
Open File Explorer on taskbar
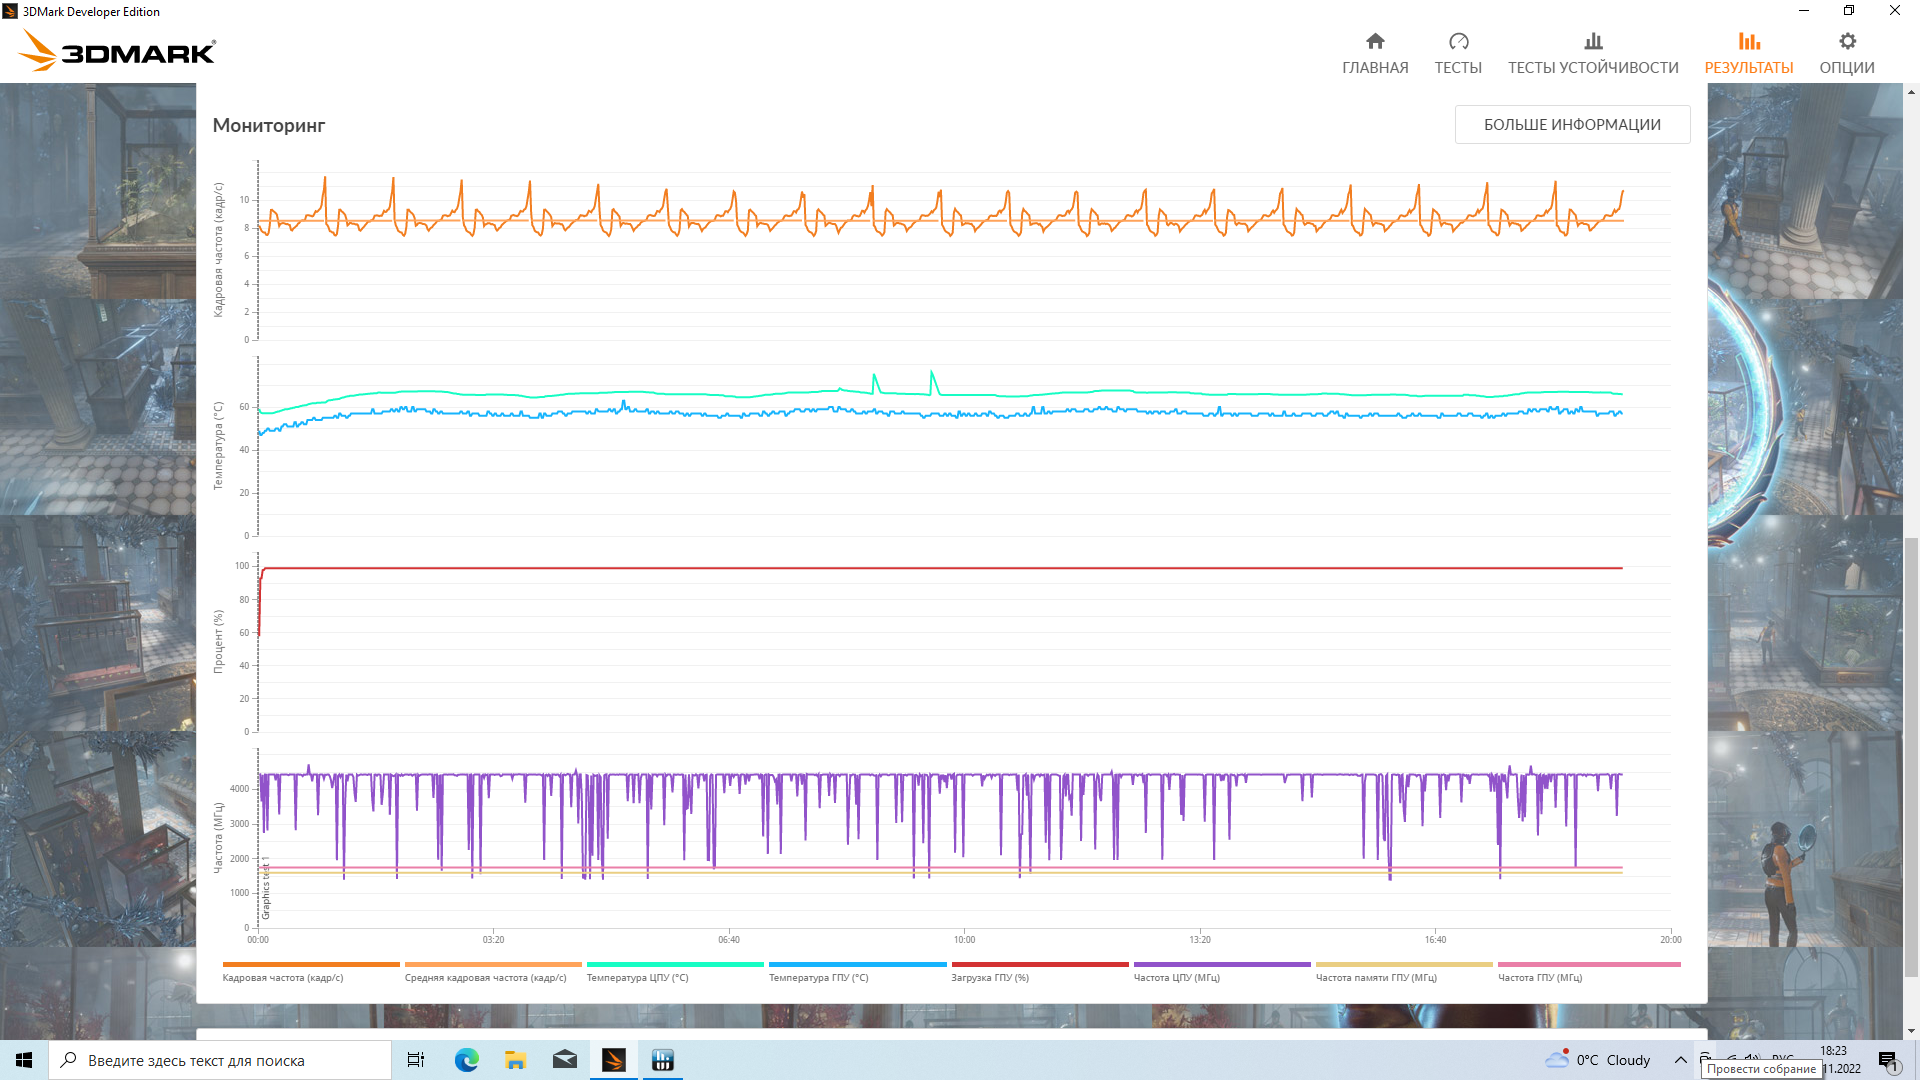[515, 1060]
